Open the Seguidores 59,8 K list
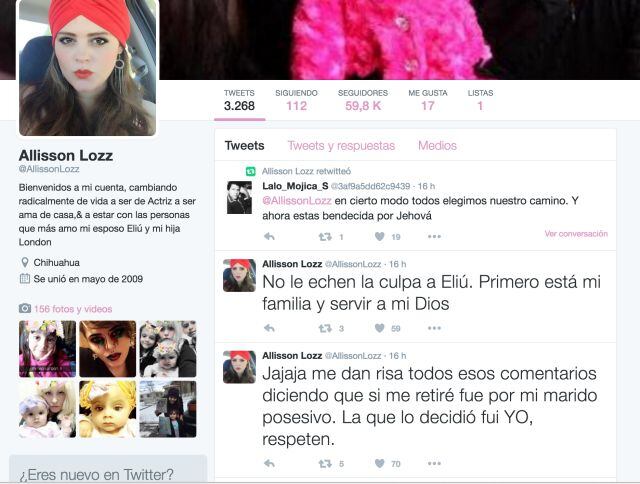Image resolution: width=640 pixels, height=484 pixels. click(363, 100)
